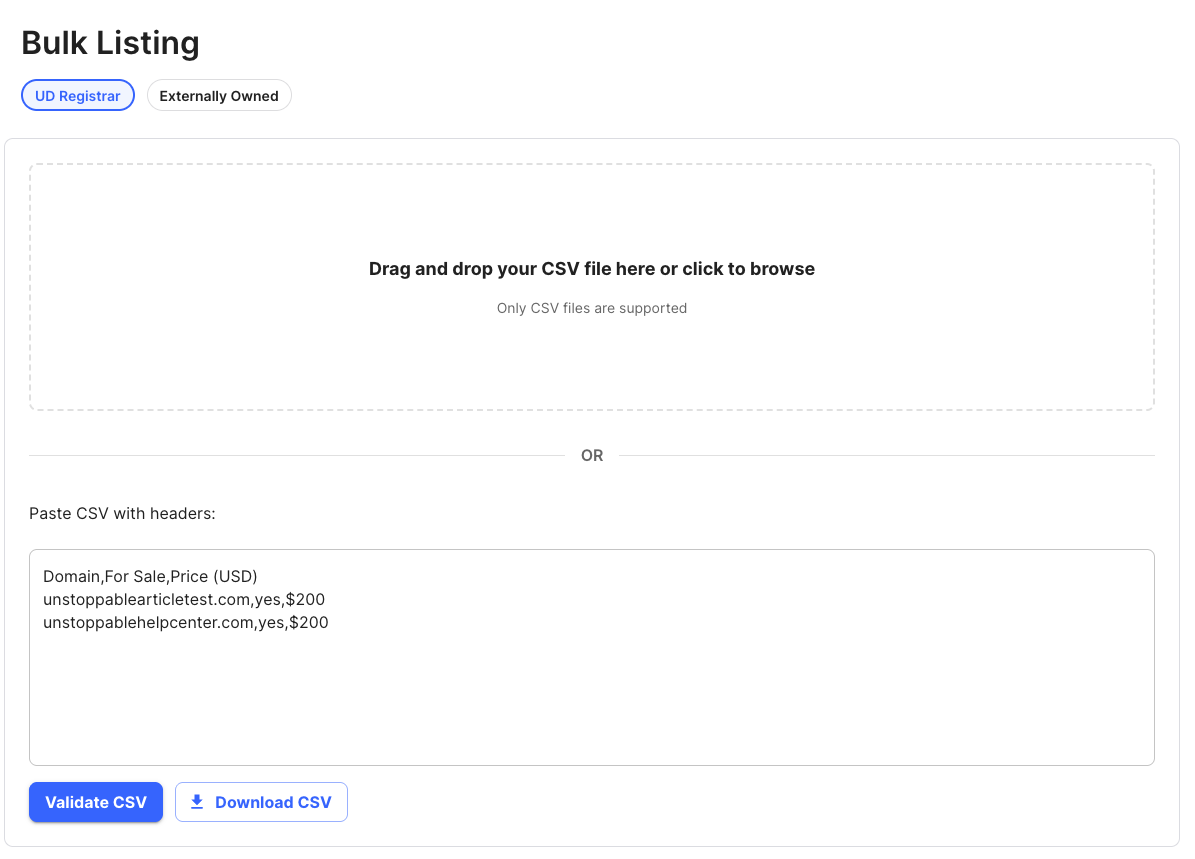Click the unstoppablearticletest.com row in text area
The image size is (1195, 859).
148,599
